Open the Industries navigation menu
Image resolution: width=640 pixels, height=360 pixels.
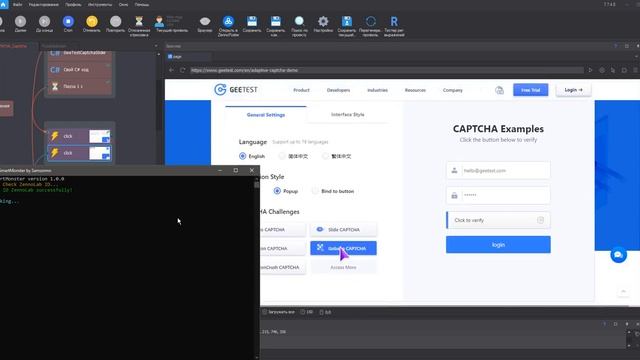[378, 90]
